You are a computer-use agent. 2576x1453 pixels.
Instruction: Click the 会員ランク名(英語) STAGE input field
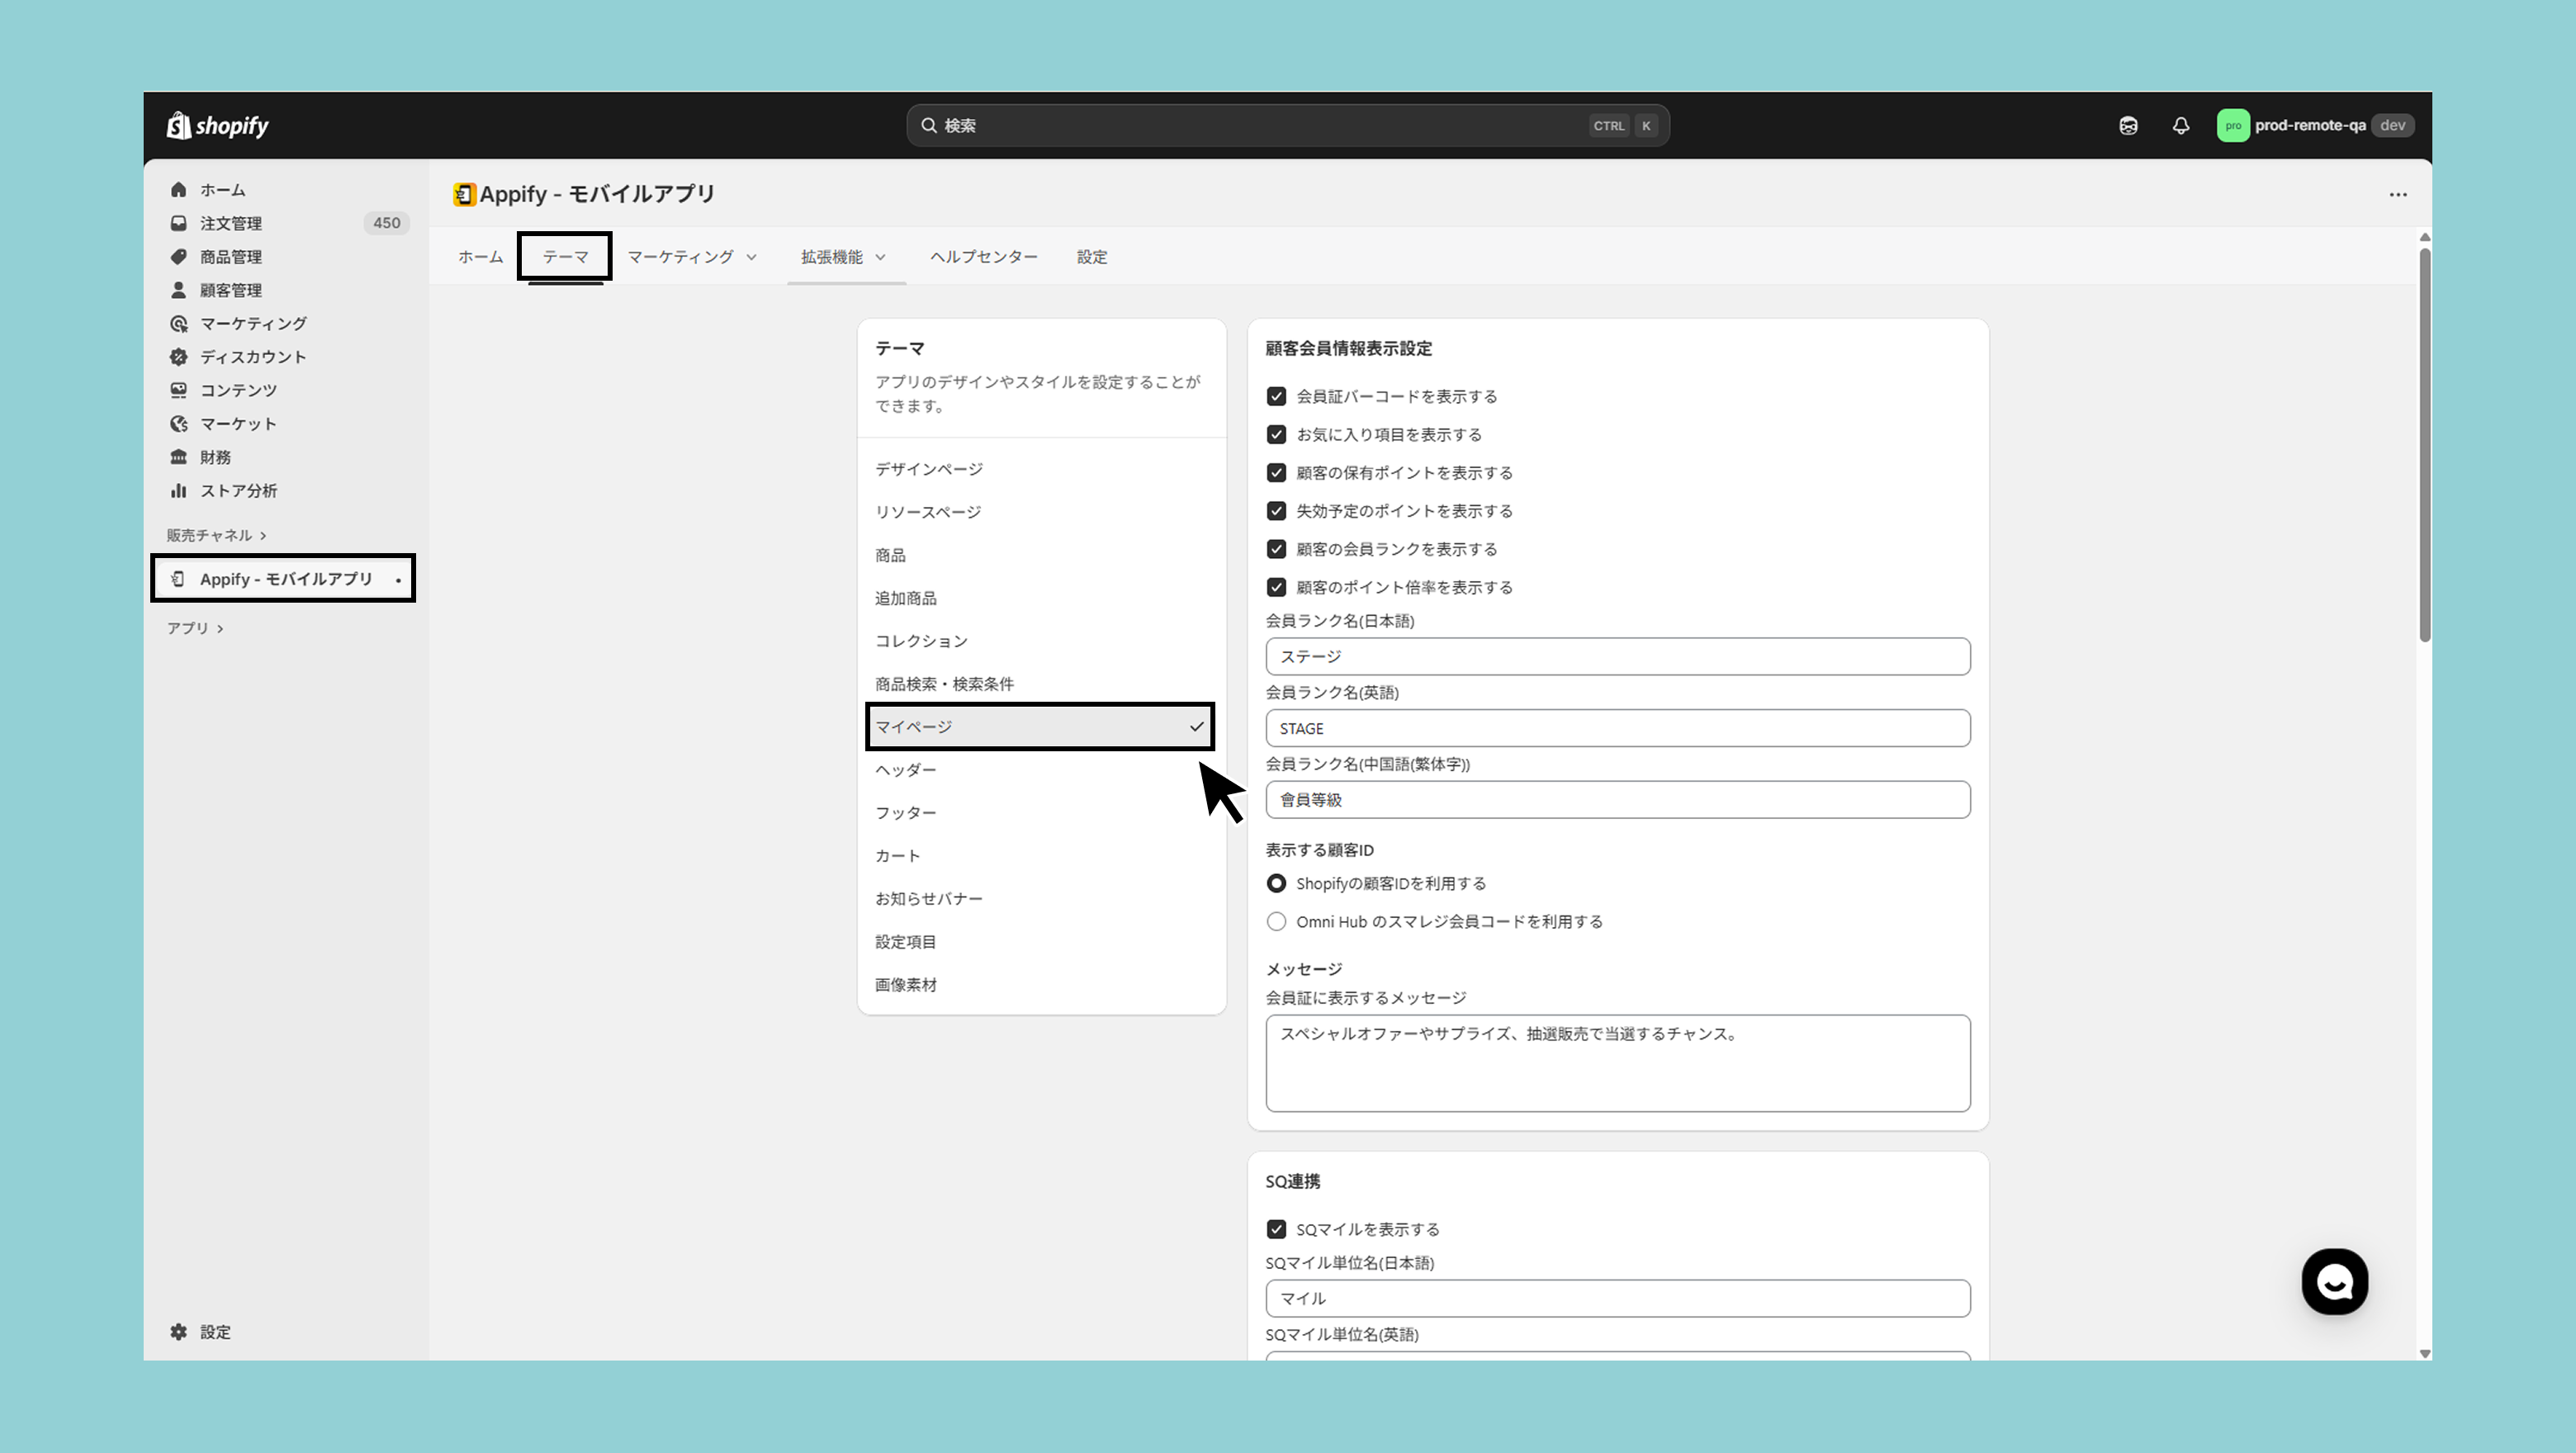pos(1617,728)
